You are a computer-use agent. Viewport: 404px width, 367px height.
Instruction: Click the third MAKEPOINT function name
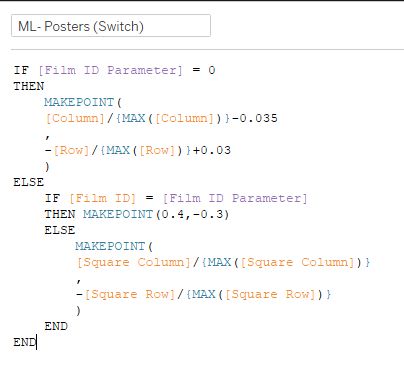(x=110, y=246)
